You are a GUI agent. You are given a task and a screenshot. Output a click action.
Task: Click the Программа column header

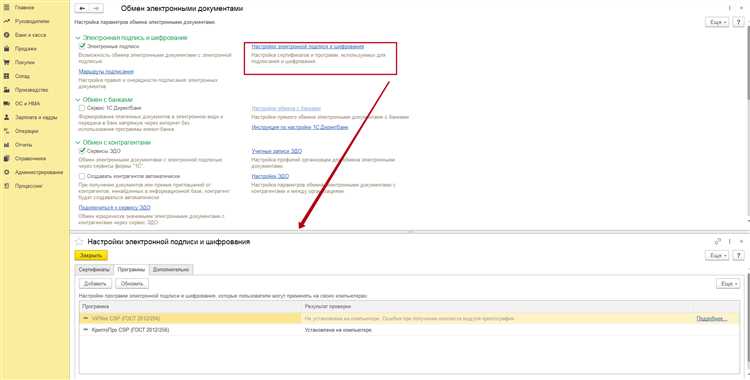pyautogui.click(x=191, y=306)
